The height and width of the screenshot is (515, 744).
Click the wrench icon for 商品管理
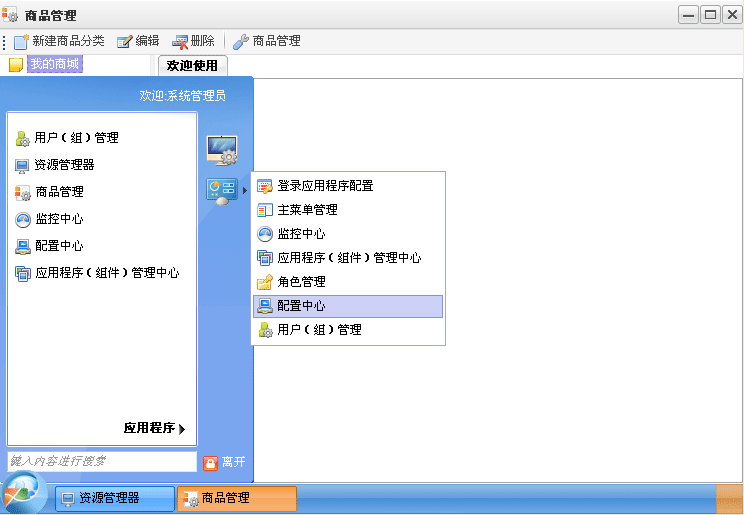pos(241,42)
